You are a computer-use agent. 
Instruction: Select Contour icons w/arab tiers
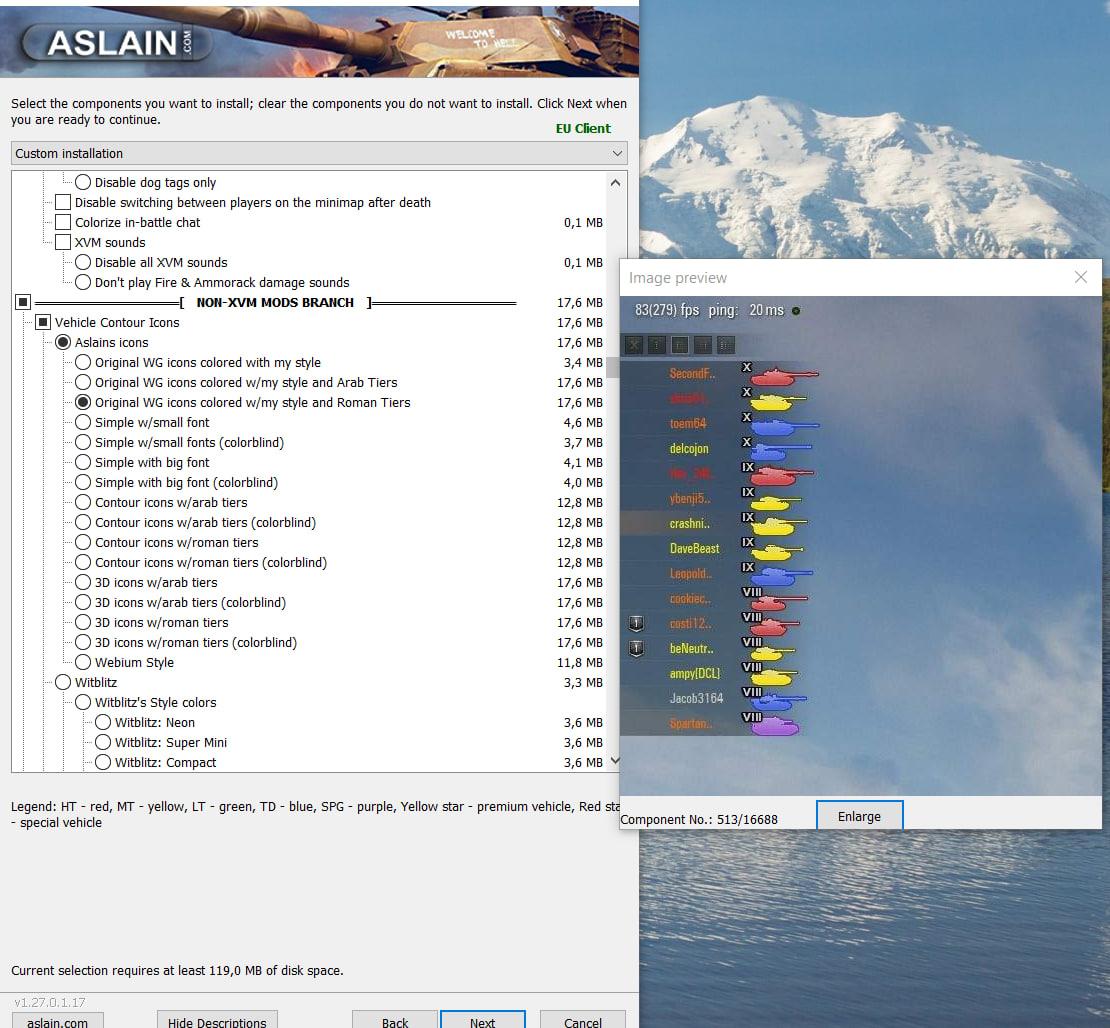pyautogui.click(x=83, y=502)
